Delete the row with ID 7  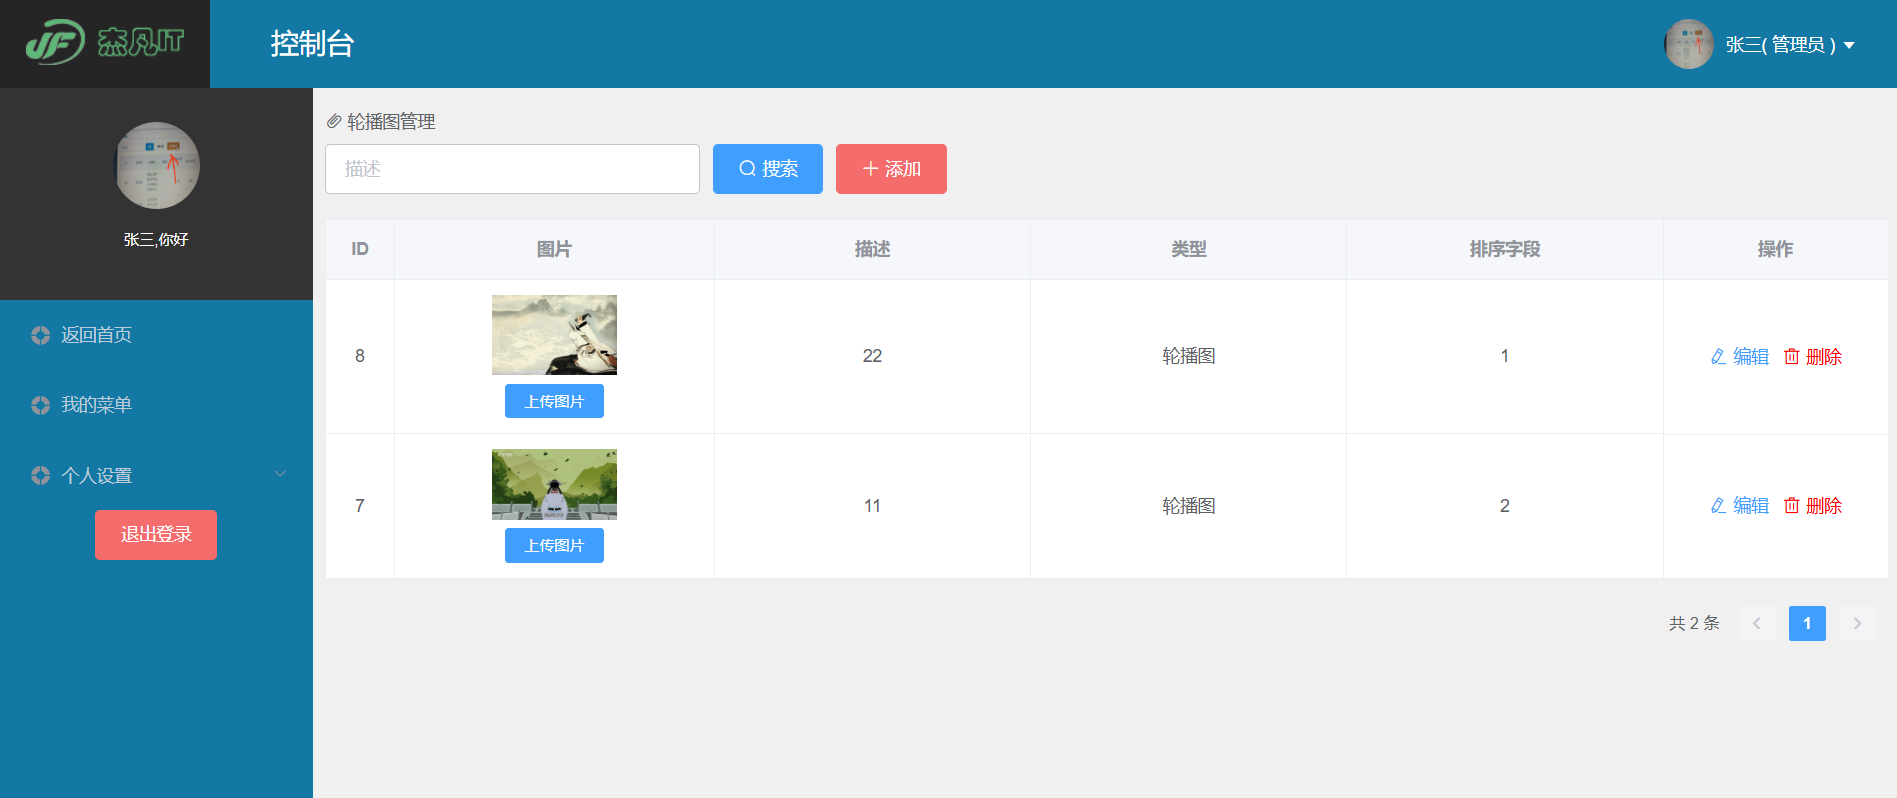[x=1813, y=506]
